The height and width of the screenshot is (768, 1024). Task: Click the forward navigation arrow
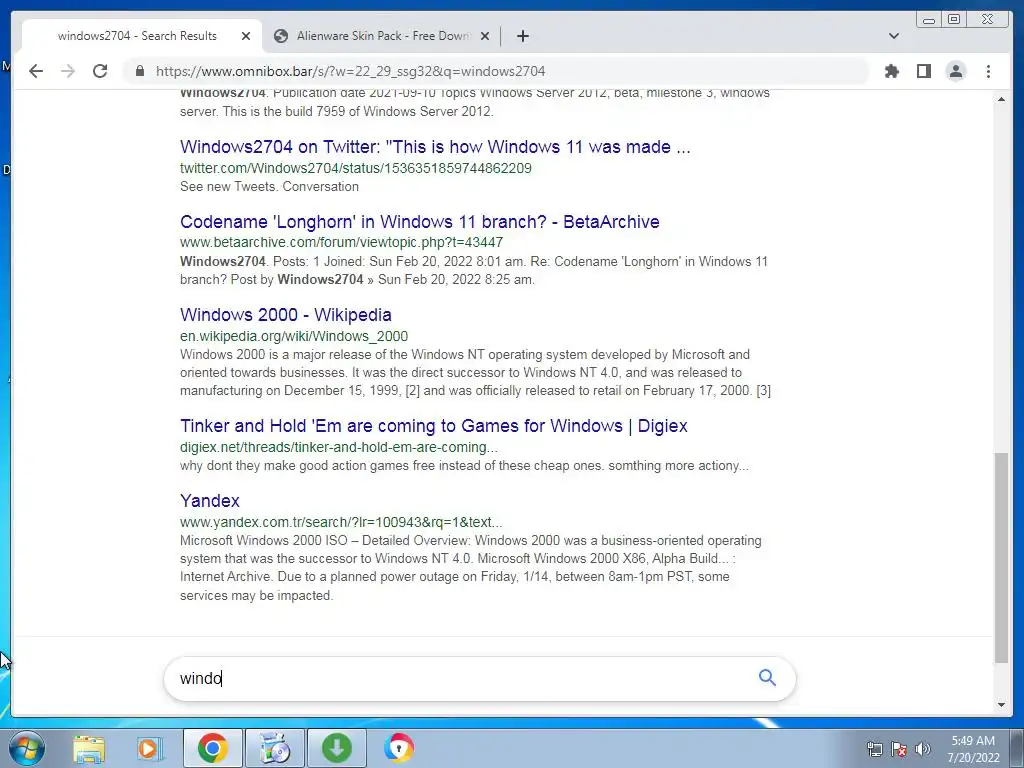tap(68, 71)
